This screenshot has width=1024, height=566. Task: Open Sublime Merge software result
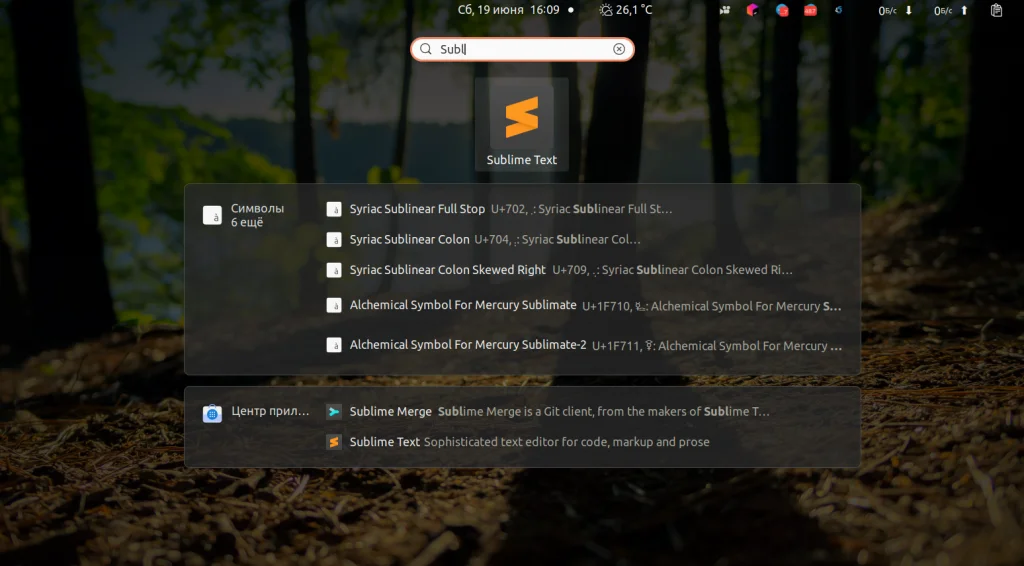[584, 412]
